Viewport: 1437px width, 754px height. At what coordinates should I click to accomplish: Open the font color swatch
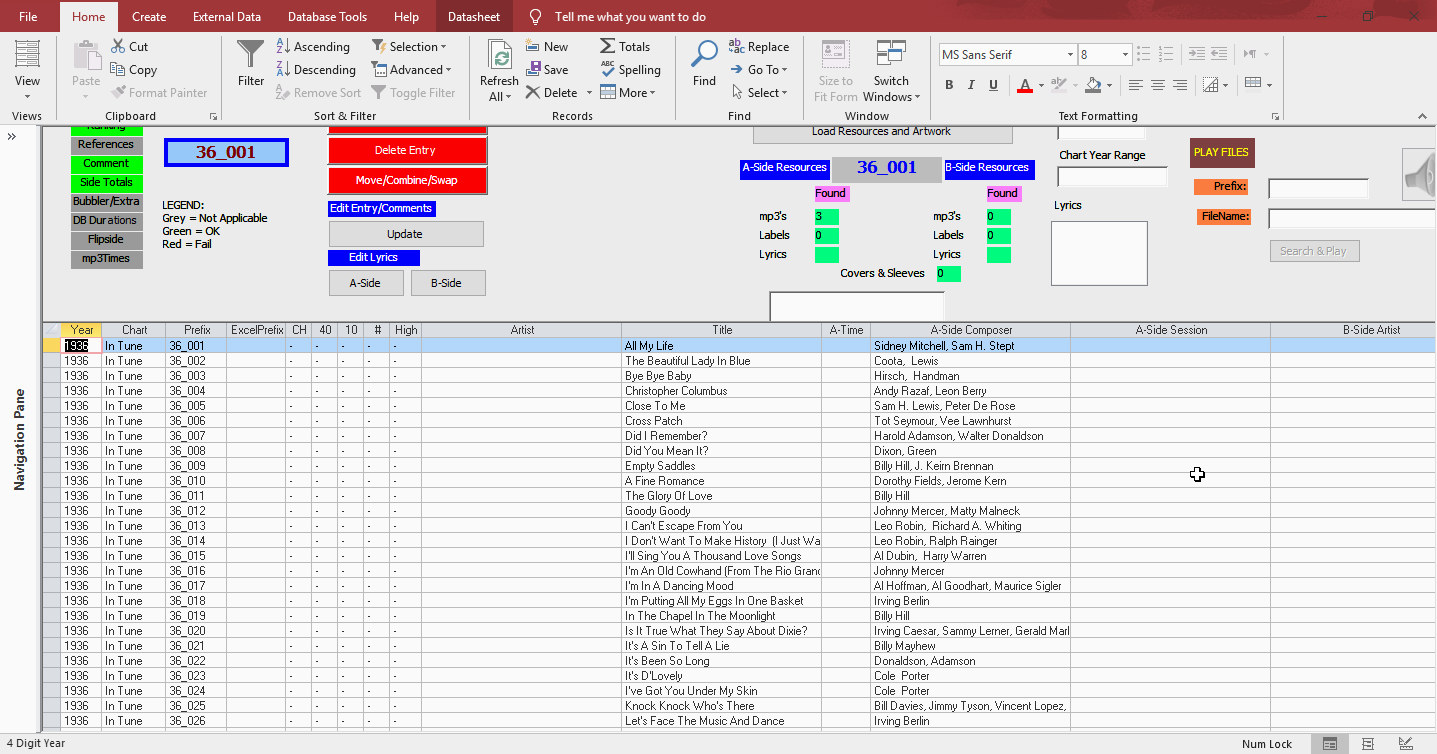point(1025,85)
